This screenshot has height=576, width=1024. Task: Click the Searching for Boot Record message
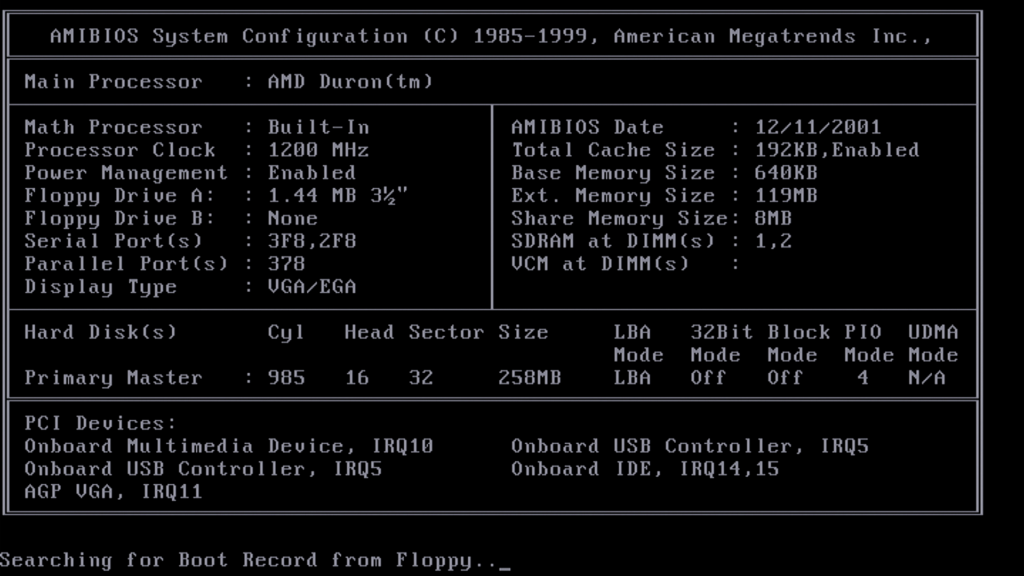(x=248, y=560)
